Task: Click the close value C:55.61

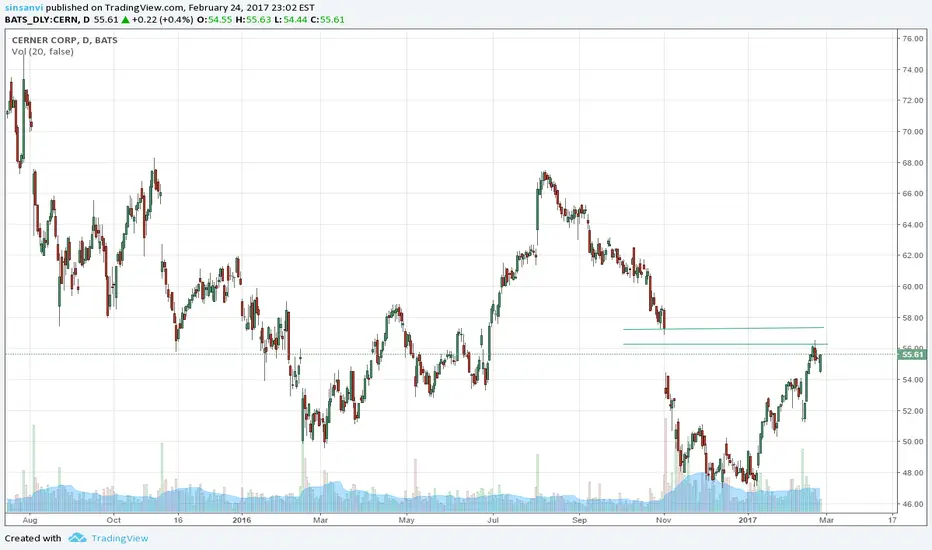Action: 328,20
